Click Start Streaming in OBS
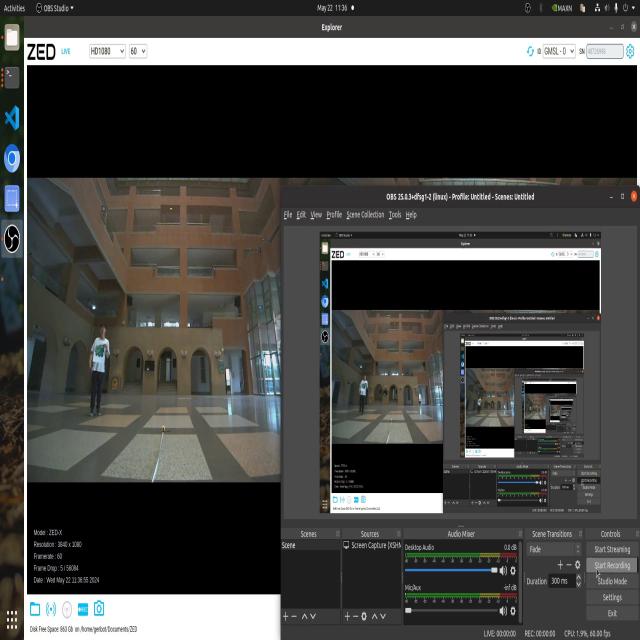 point(611,549)
